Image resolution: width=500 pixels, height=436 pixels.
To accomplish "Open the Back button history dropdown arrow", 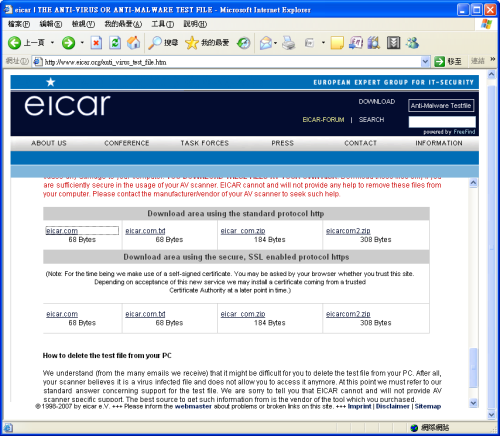I will tap(52, 43).
